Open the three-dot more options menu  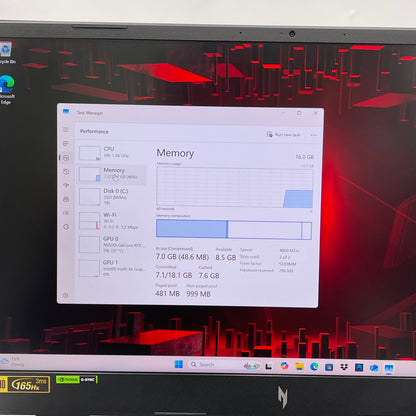tap(314, 135)
